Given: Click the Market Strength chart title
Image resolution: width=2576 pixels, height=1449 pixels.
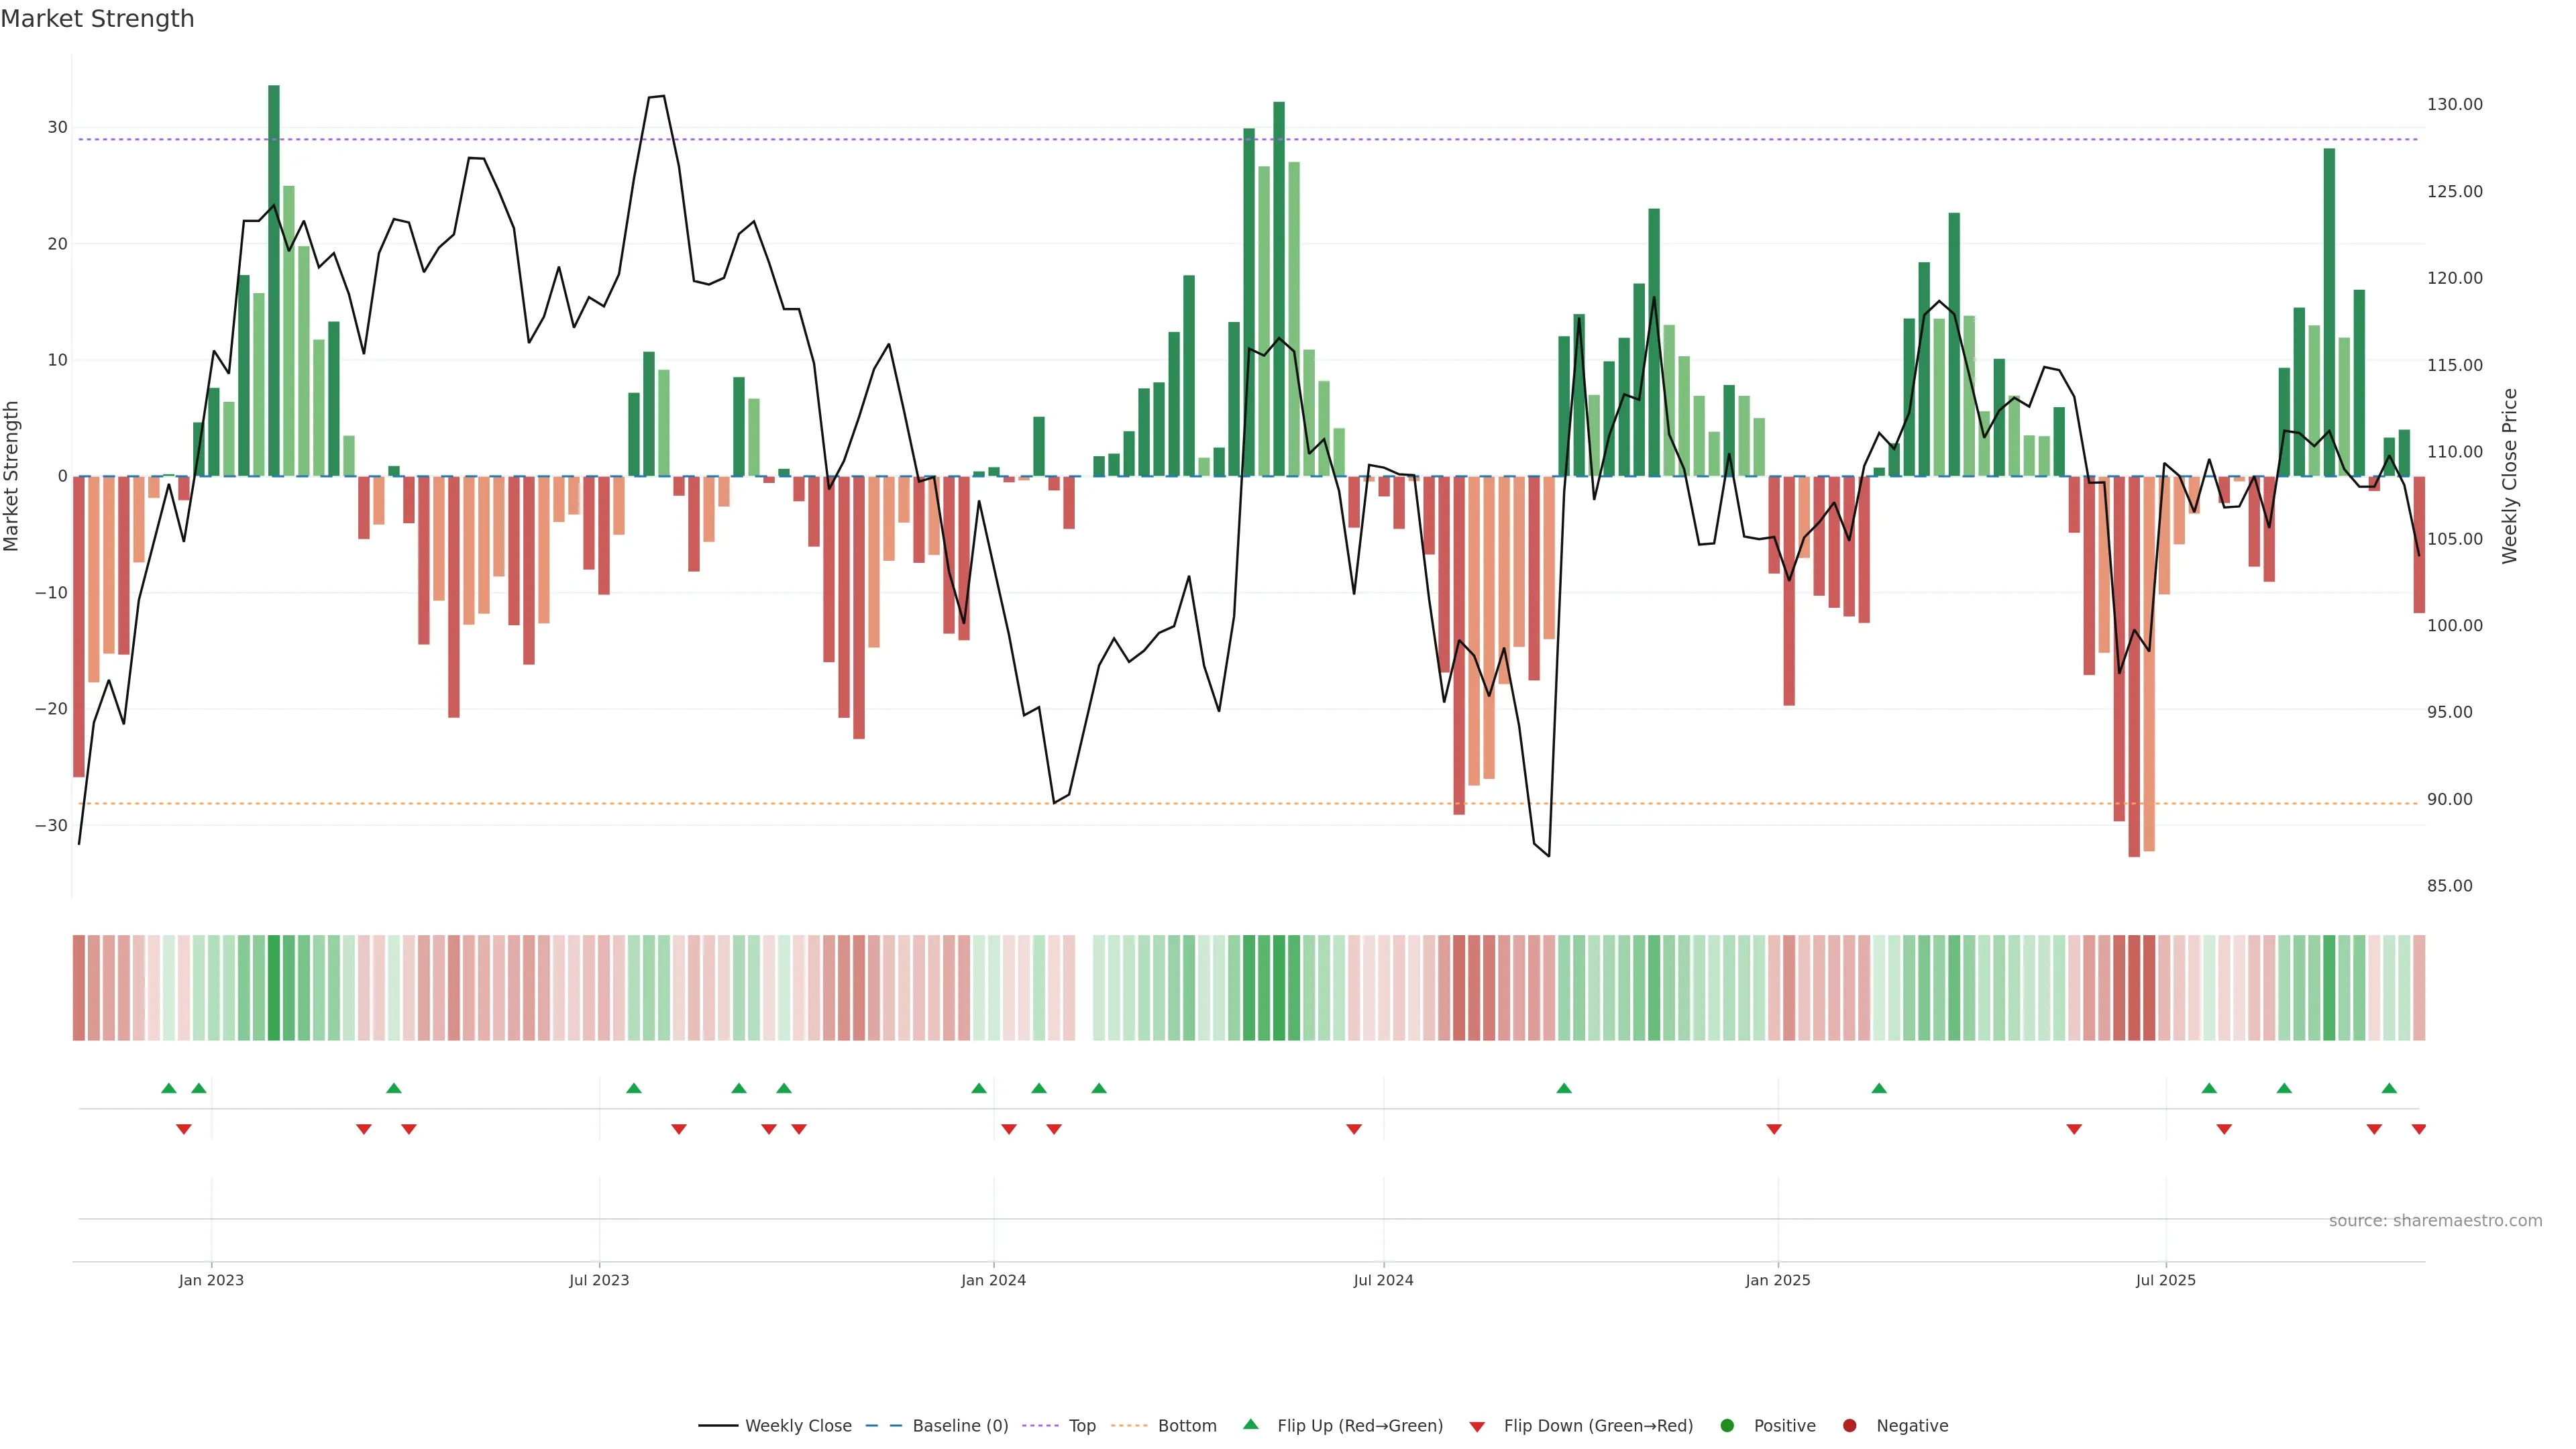Looking at the screenshot, I should [x=97, y=19].
